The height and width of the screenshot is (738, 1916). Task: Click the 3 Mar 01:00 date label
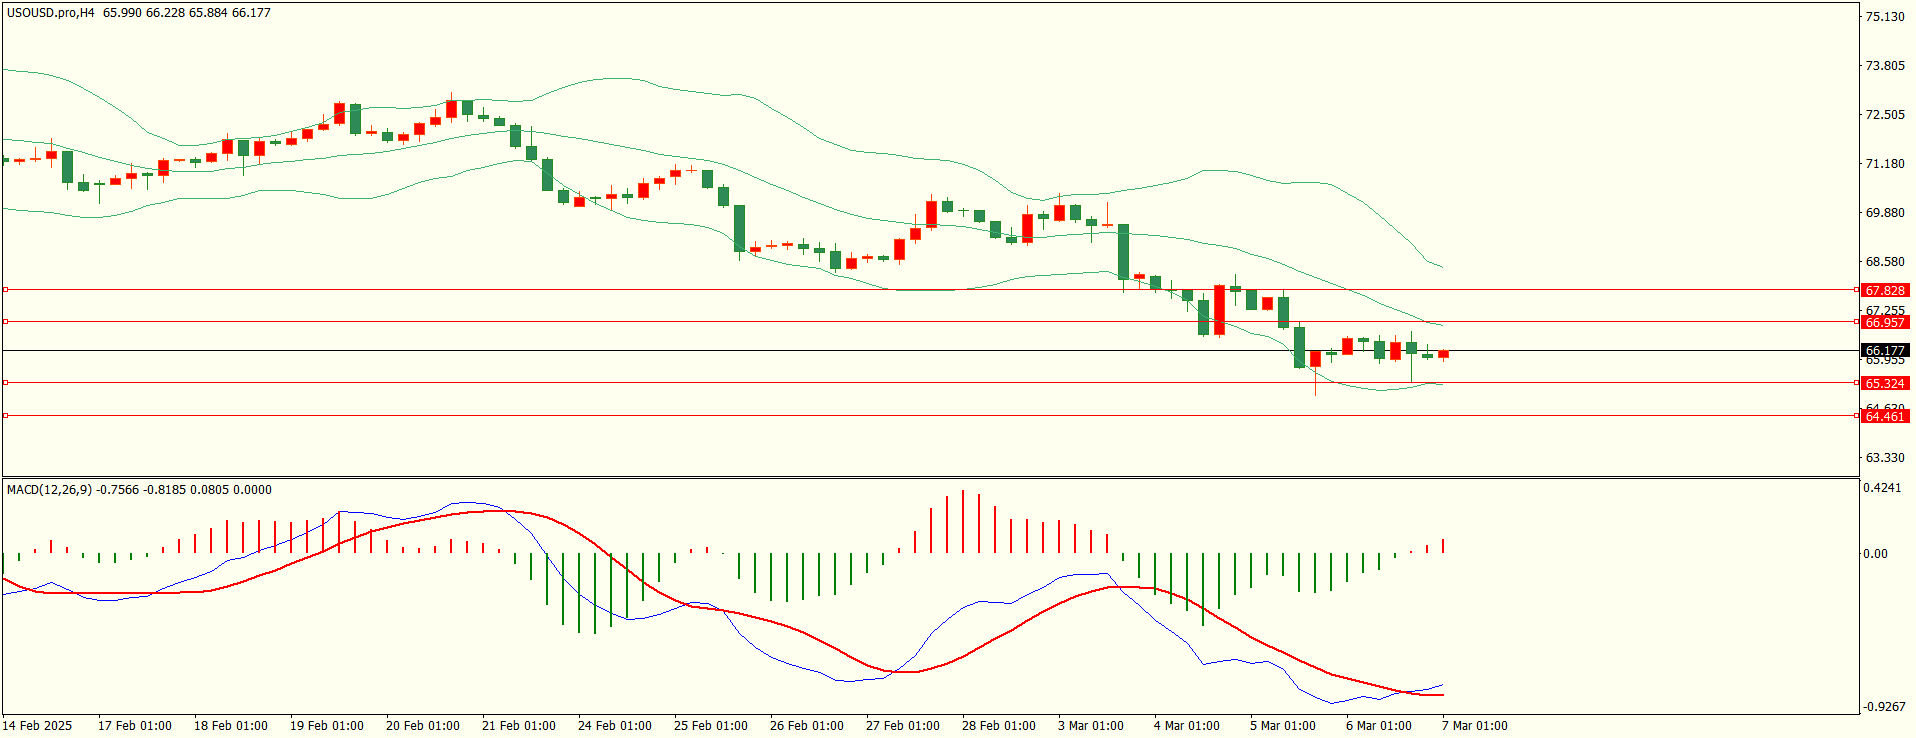1090,726
